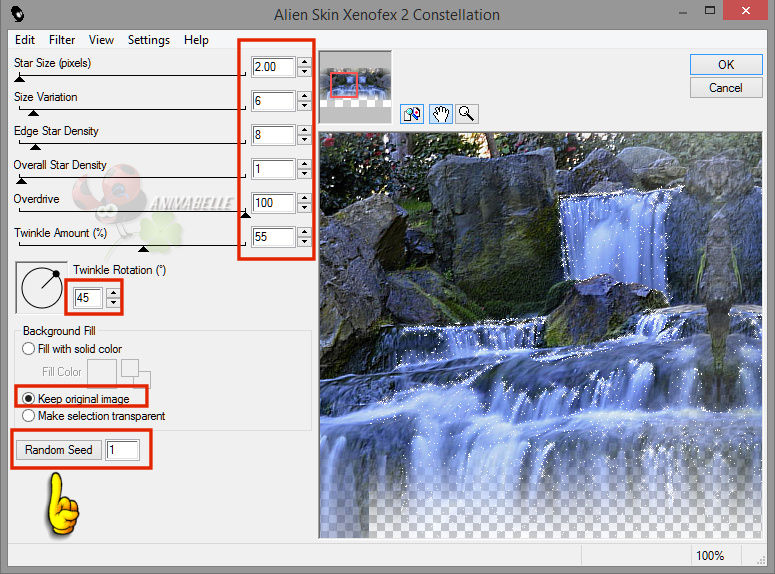Select Make selection transparent option

pos(29,416)
